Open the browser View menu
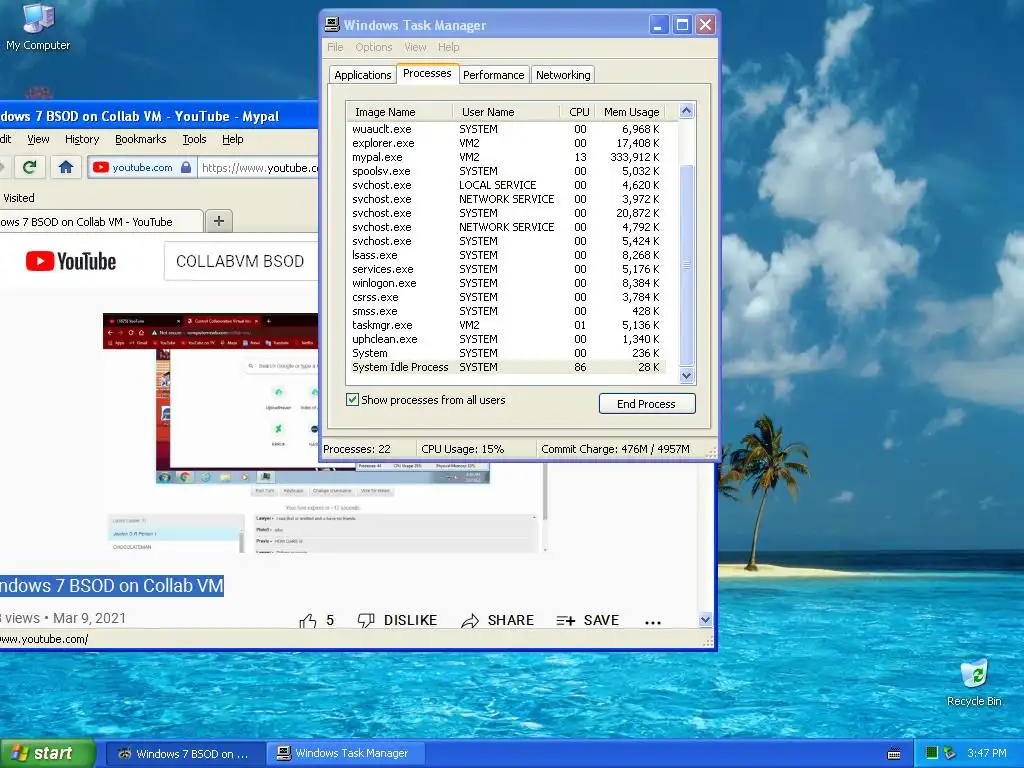The height and width of the screenshot is (768, 1024). pos(38,139)
